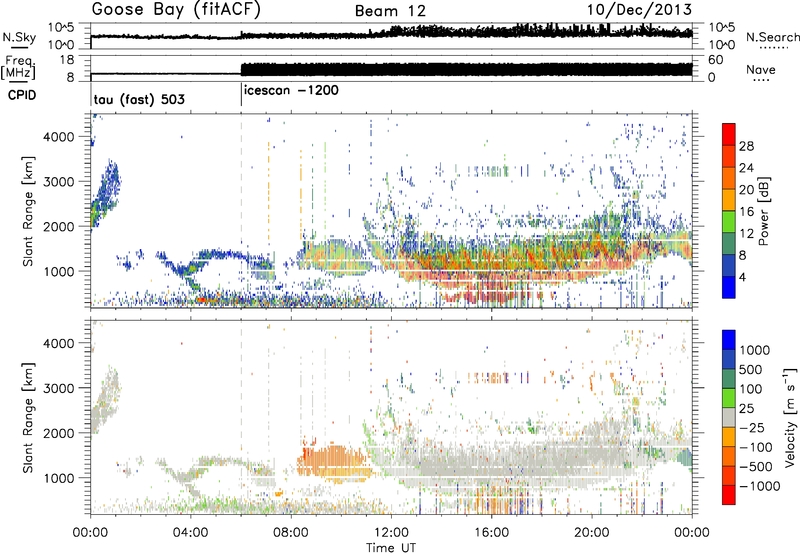
Task: Click the 'Velocity [m s-1]' color bar label
Action: (790, 417)
